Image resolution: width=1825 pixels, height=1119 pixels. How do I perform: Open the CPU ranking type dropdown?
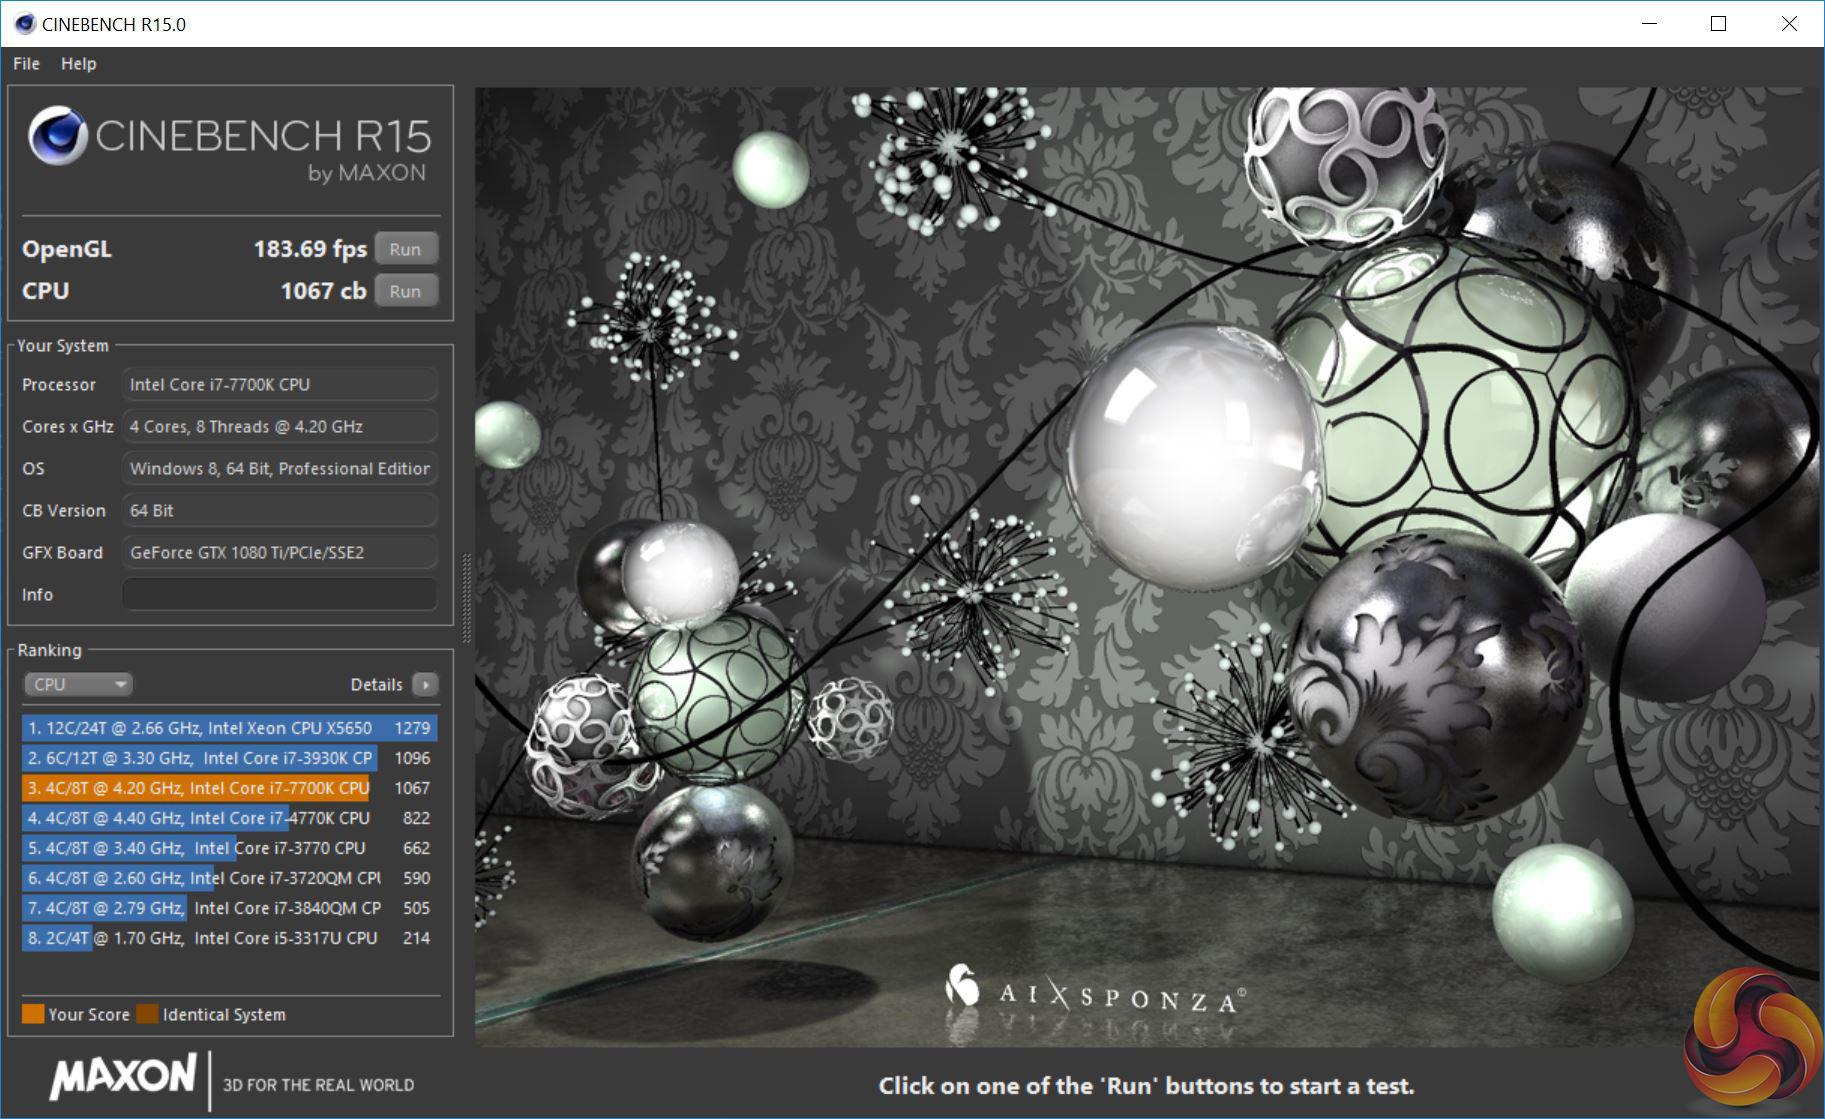click(x=78, y=685)
